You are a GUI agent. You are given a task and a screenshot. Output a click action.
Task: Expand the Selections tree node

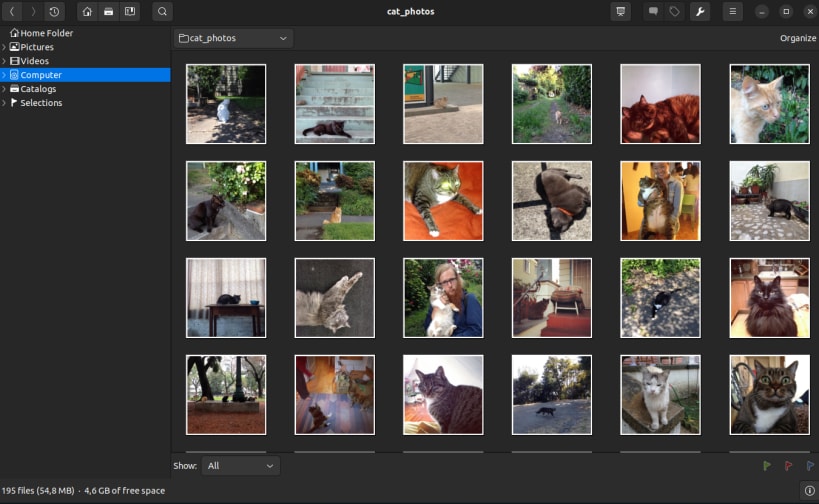click(4, 103)
